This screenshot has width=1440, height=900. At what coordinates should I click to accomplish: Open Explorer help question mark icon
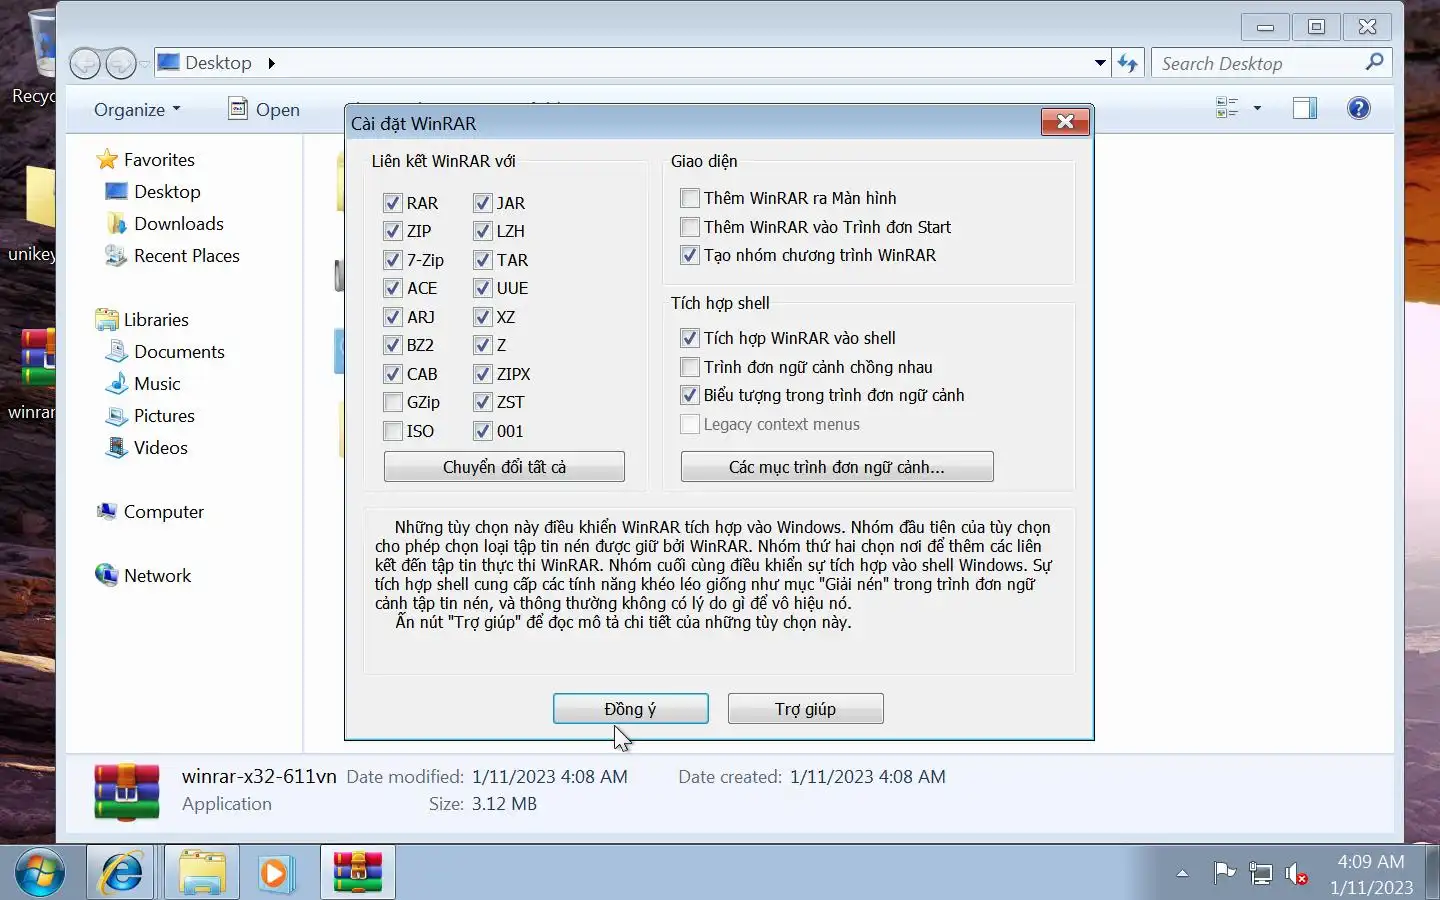point(1359,108)
